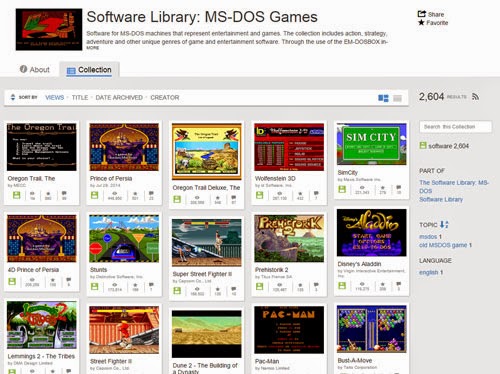500x374 pixels.
Task: Open Oregon Trail, The thumbnail
Action: tap(42, 147)
